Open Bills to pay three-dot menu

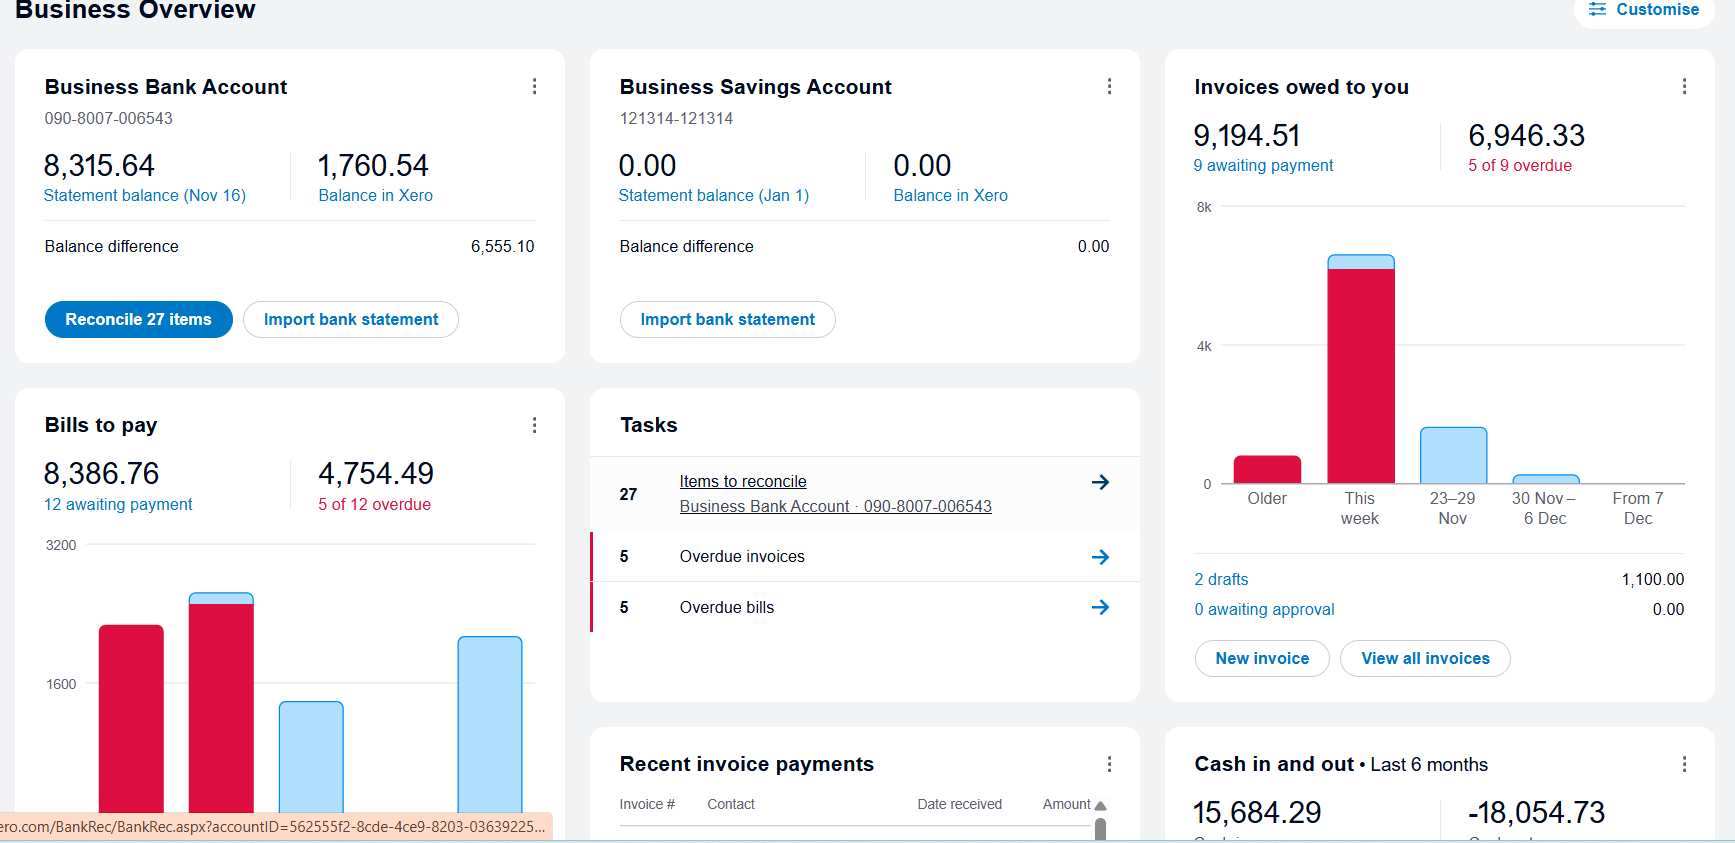[x=534, y=426]
